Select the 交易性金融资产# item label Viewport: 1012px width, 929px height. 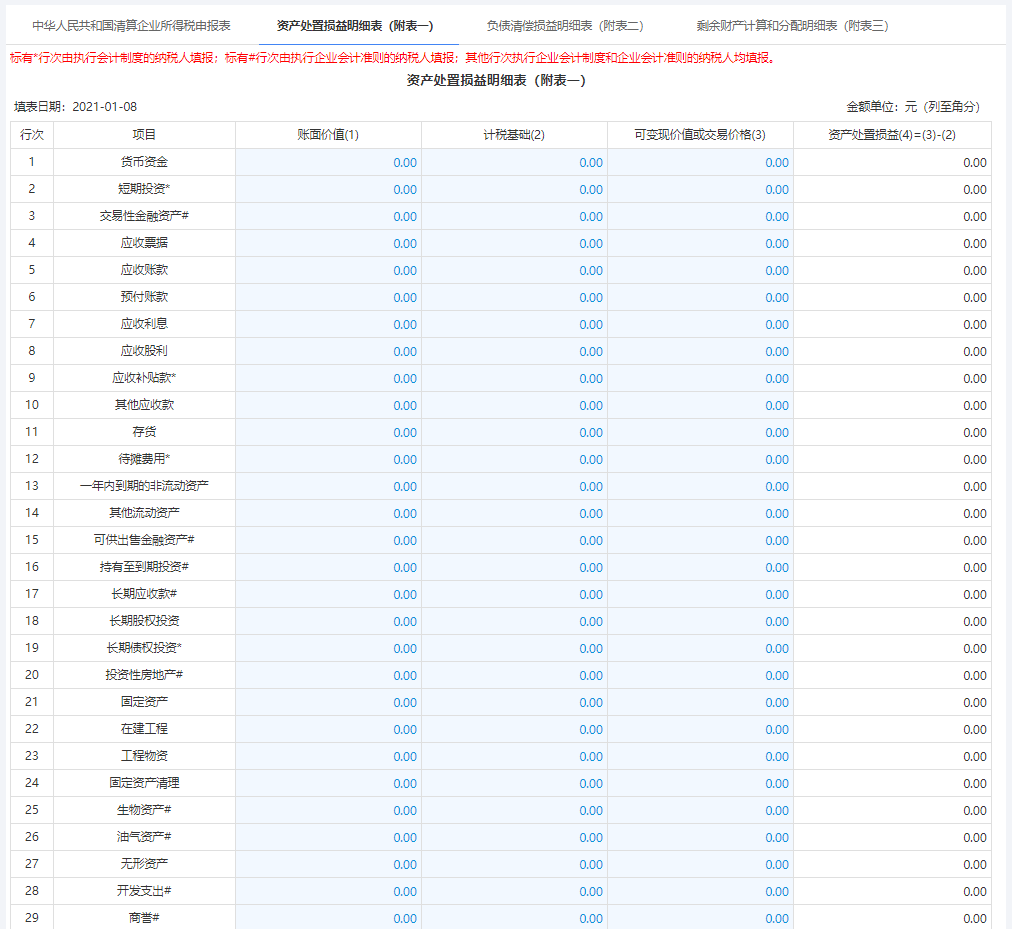(144, 216)
